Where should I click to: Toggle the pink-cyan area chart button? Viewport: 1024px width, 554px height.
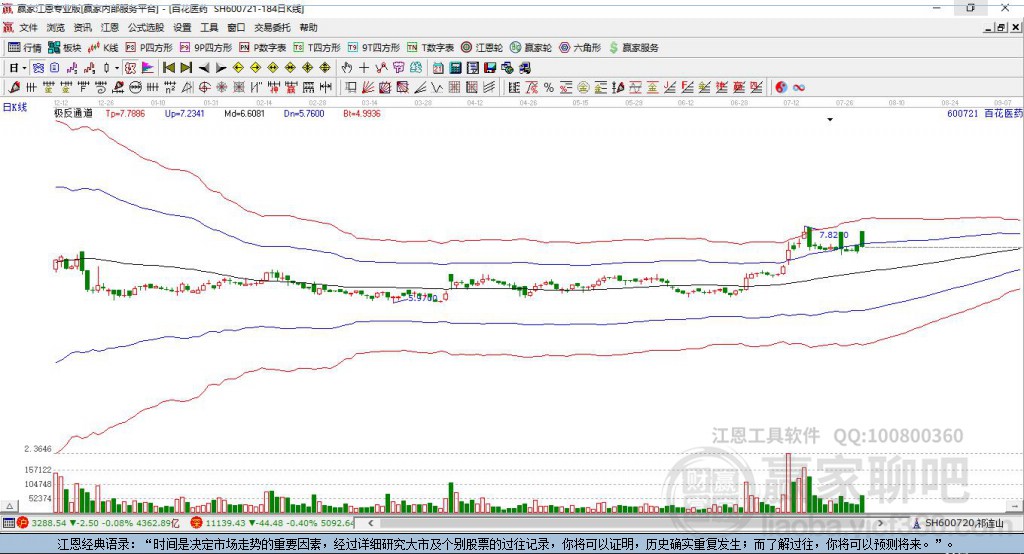tap(148, 68)
